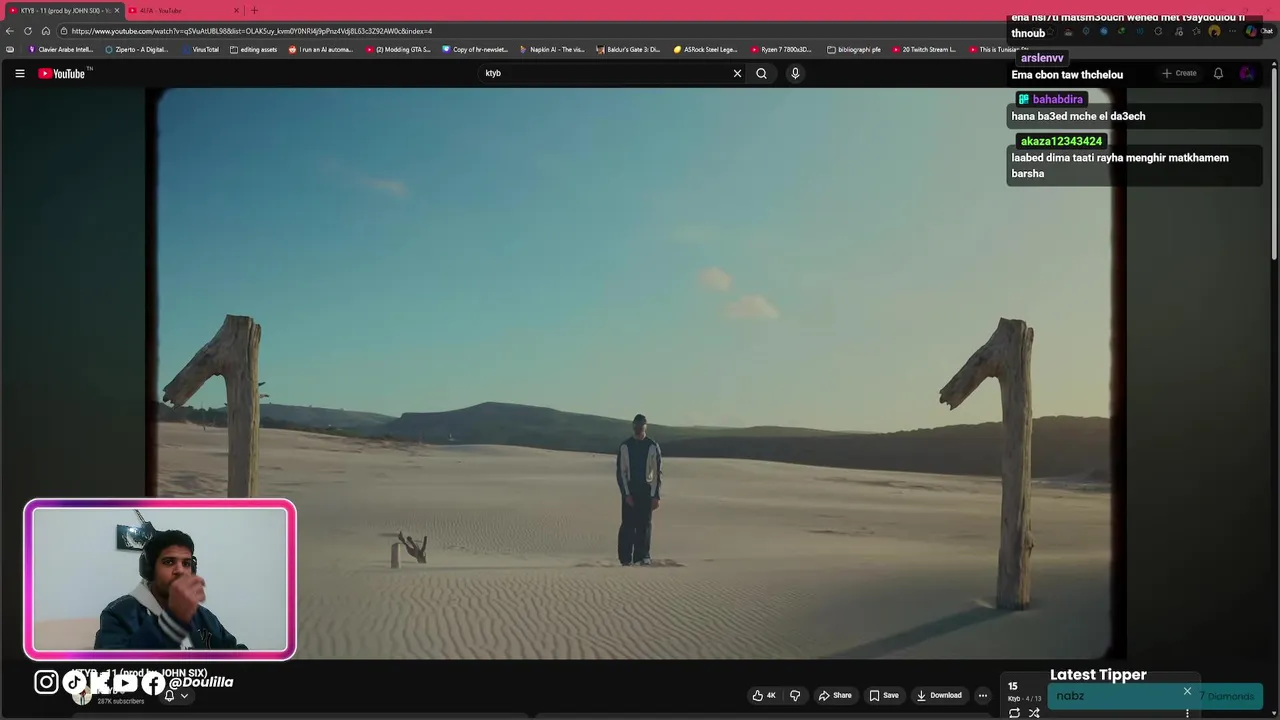Open the 'Modding GTA S...' bookmark
Viewport: 1280px width, 720px height.
pos(398,49)
